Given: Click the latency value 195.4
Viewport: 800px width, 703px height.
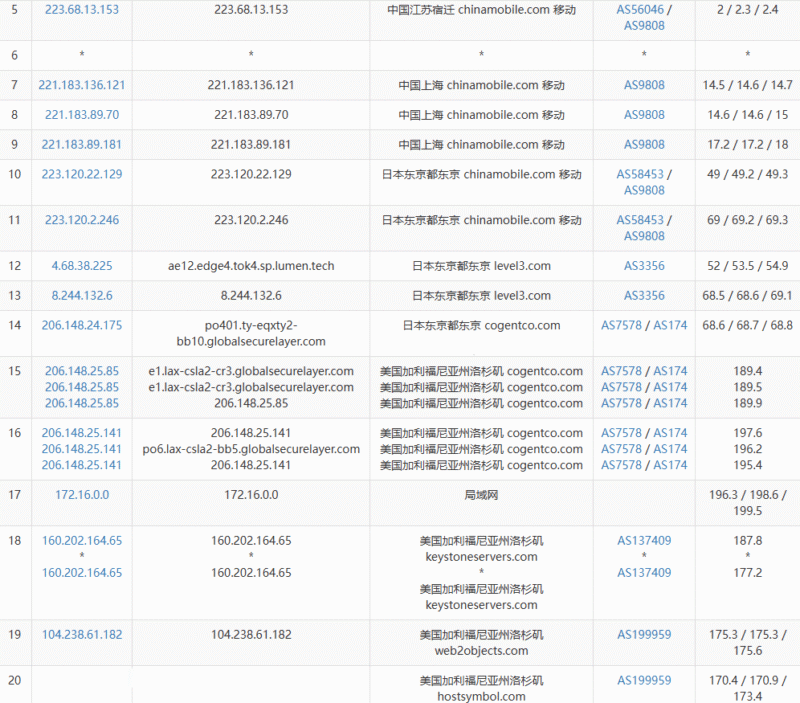Looking at the screenshot, I should 747,465.
